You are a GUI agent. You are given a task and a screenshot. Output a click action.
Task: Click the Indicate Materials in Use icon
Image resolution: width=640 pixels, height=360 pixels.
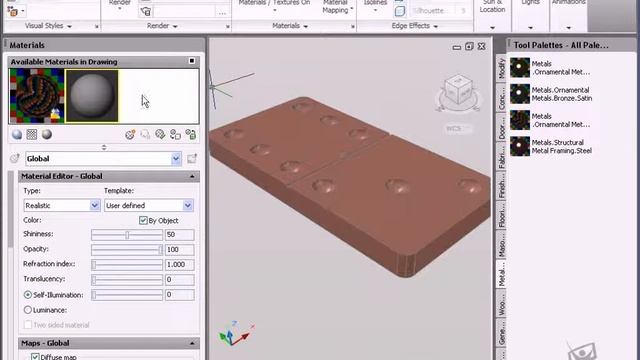pos(160,135)
